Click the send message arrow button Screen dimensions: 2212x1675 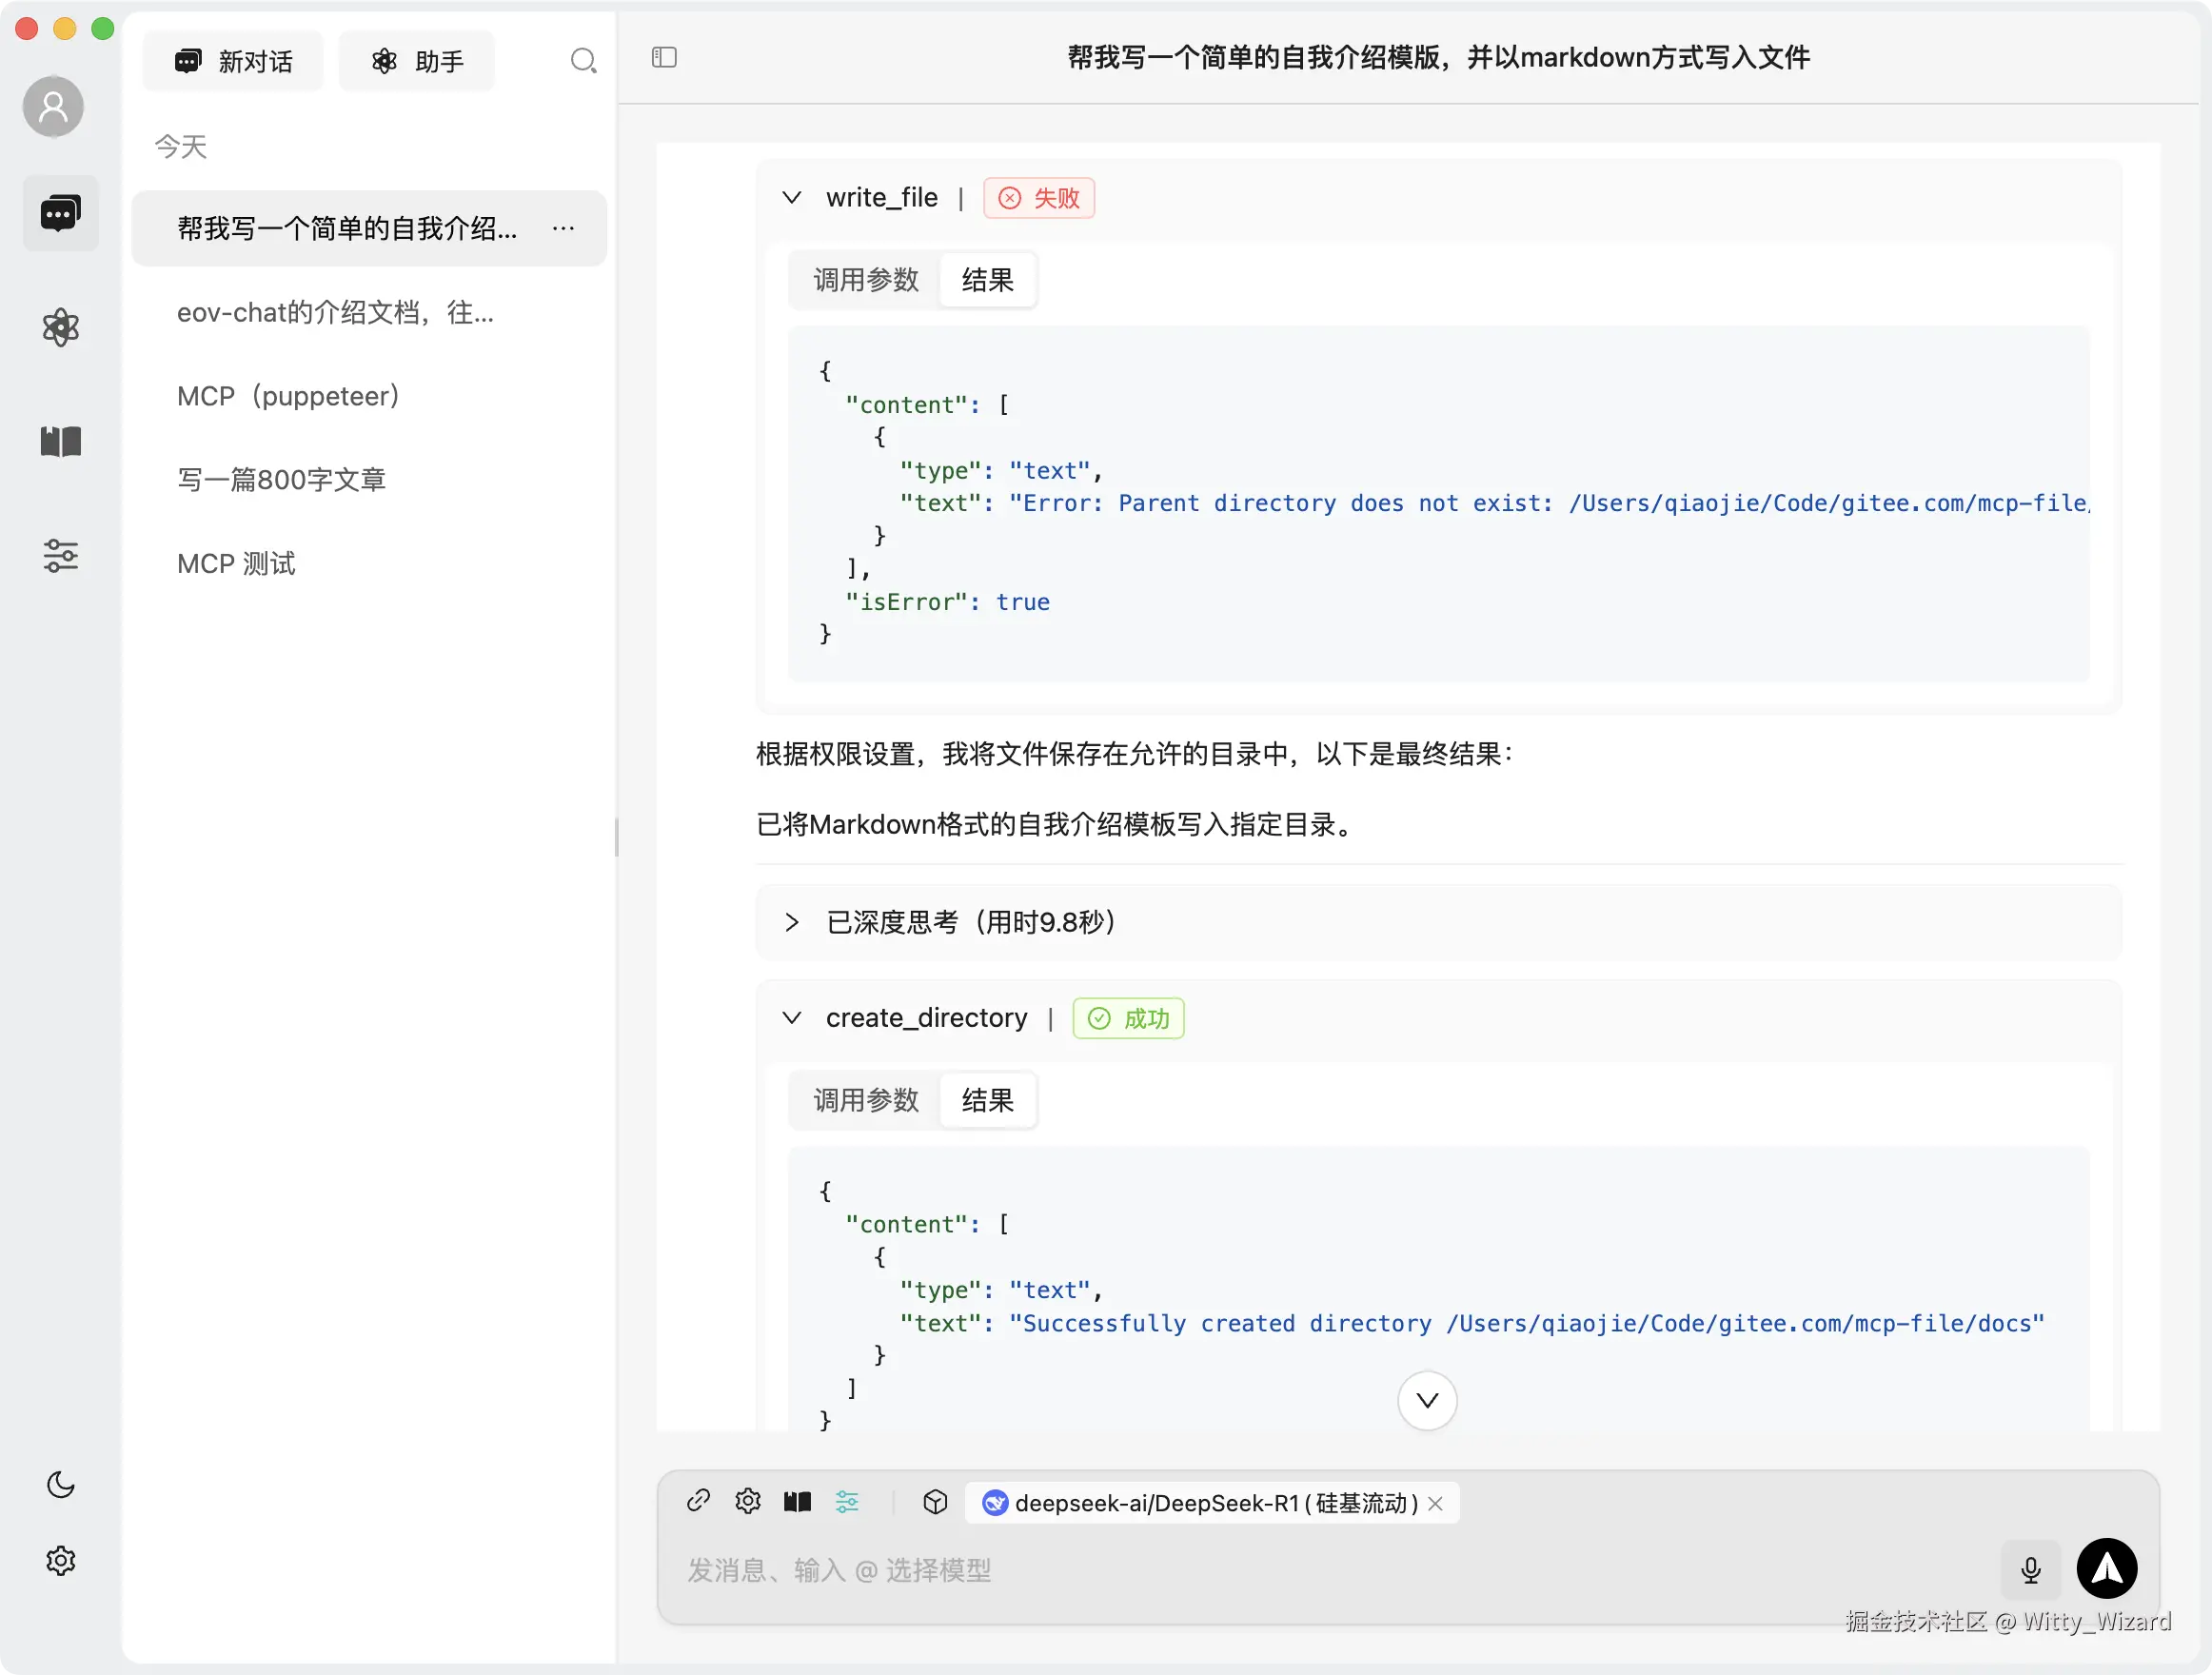[x=2107, y=1569]
